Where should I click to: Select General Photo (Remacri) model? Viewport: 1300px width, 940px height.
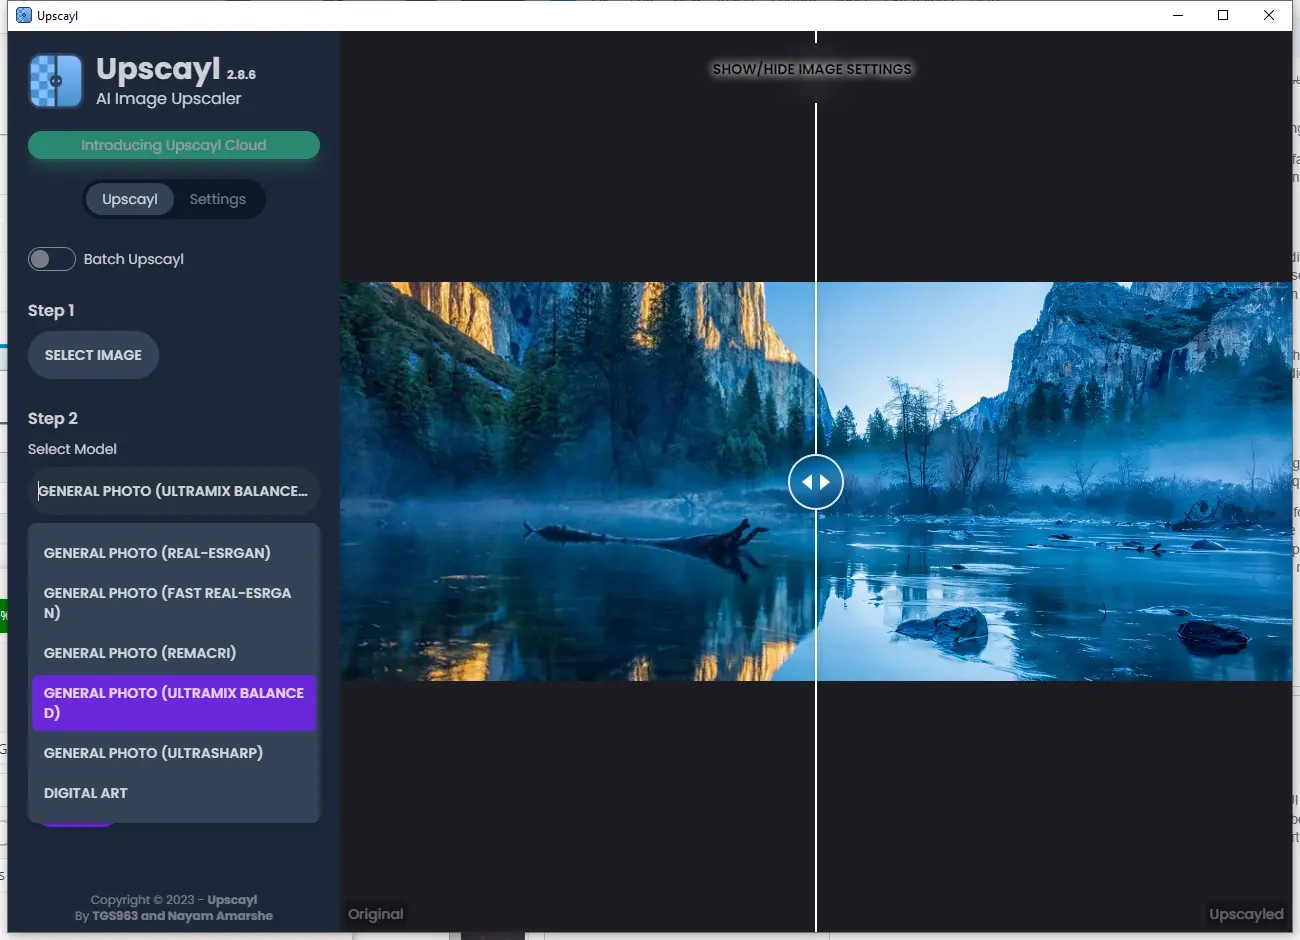pyautogui.click(x=140, y=653)
